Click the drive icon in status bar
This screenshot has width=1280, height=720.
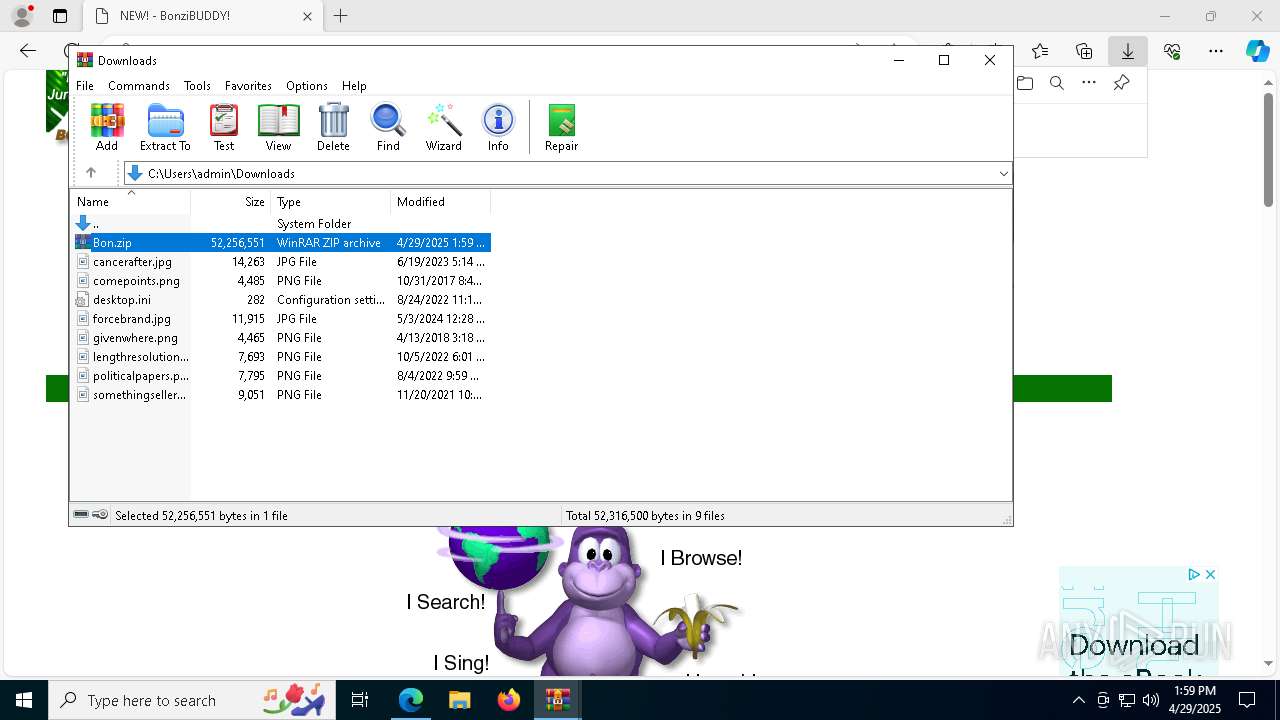(x=81, y=515)
